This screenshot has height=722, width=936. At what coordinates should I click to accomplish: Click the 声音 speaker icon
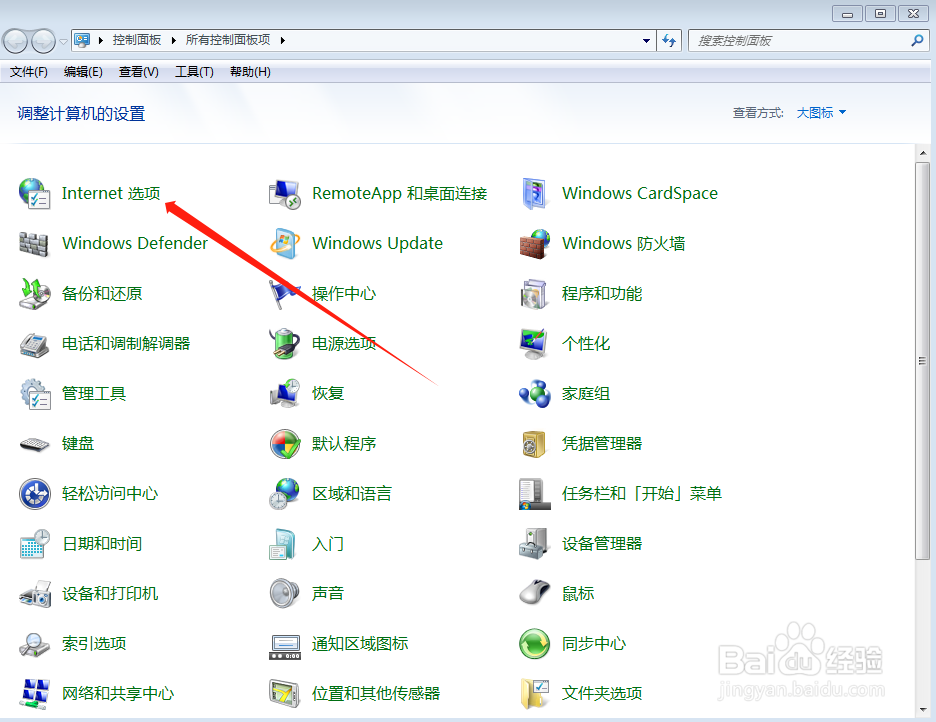[x=285, y=594]
